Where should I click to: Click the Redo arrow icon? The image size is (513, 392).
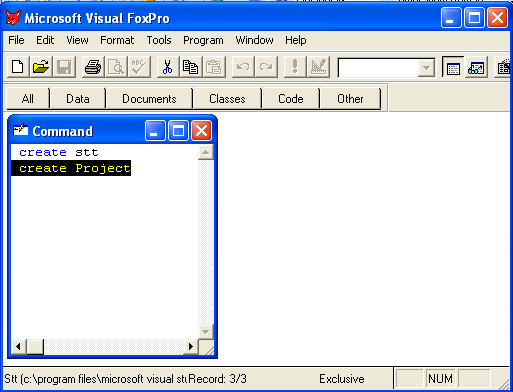(266, 67)
